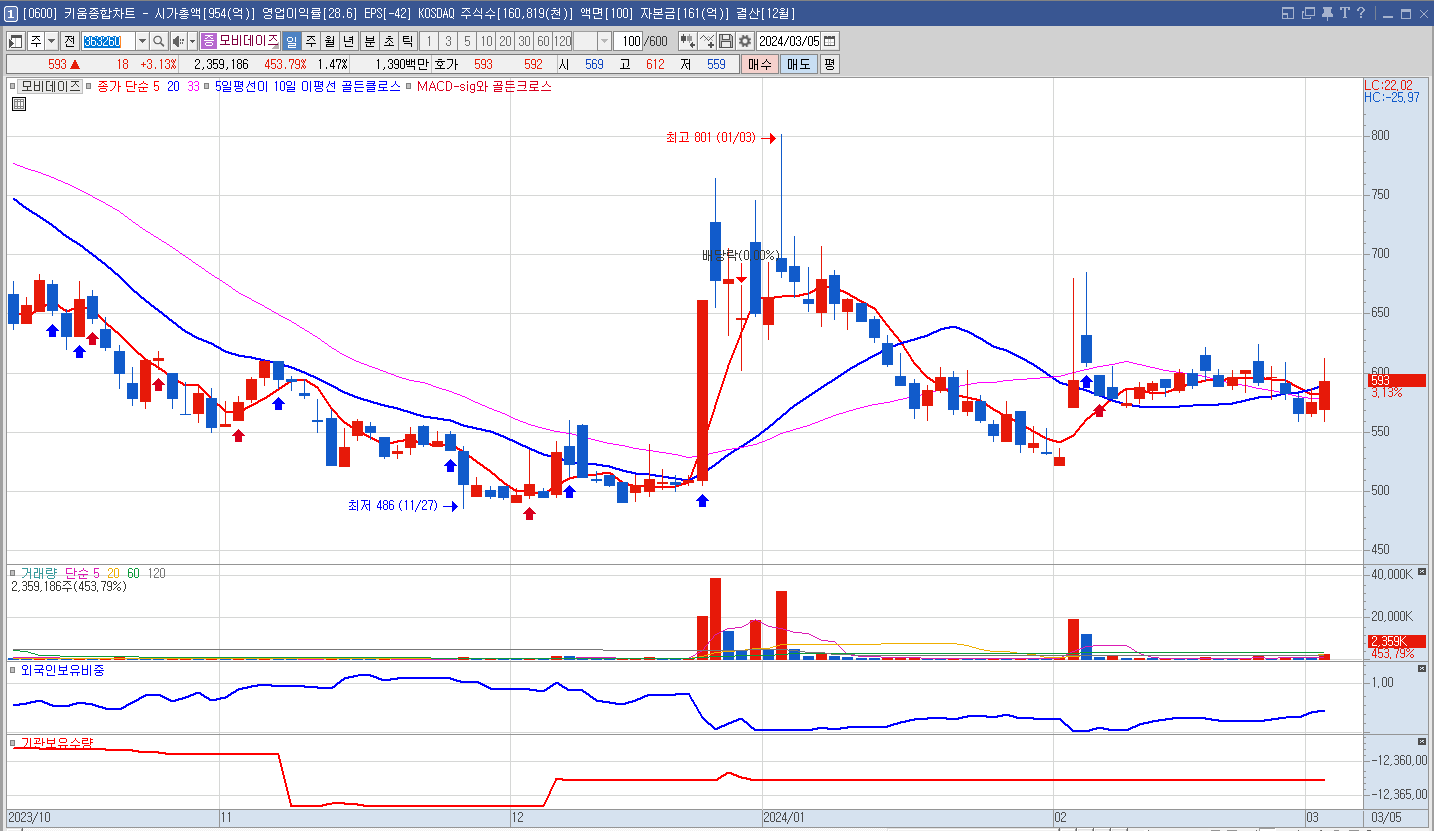Open the dropdown beside the speaker icon
The image size is (1434, 831).
pos(192,41)
